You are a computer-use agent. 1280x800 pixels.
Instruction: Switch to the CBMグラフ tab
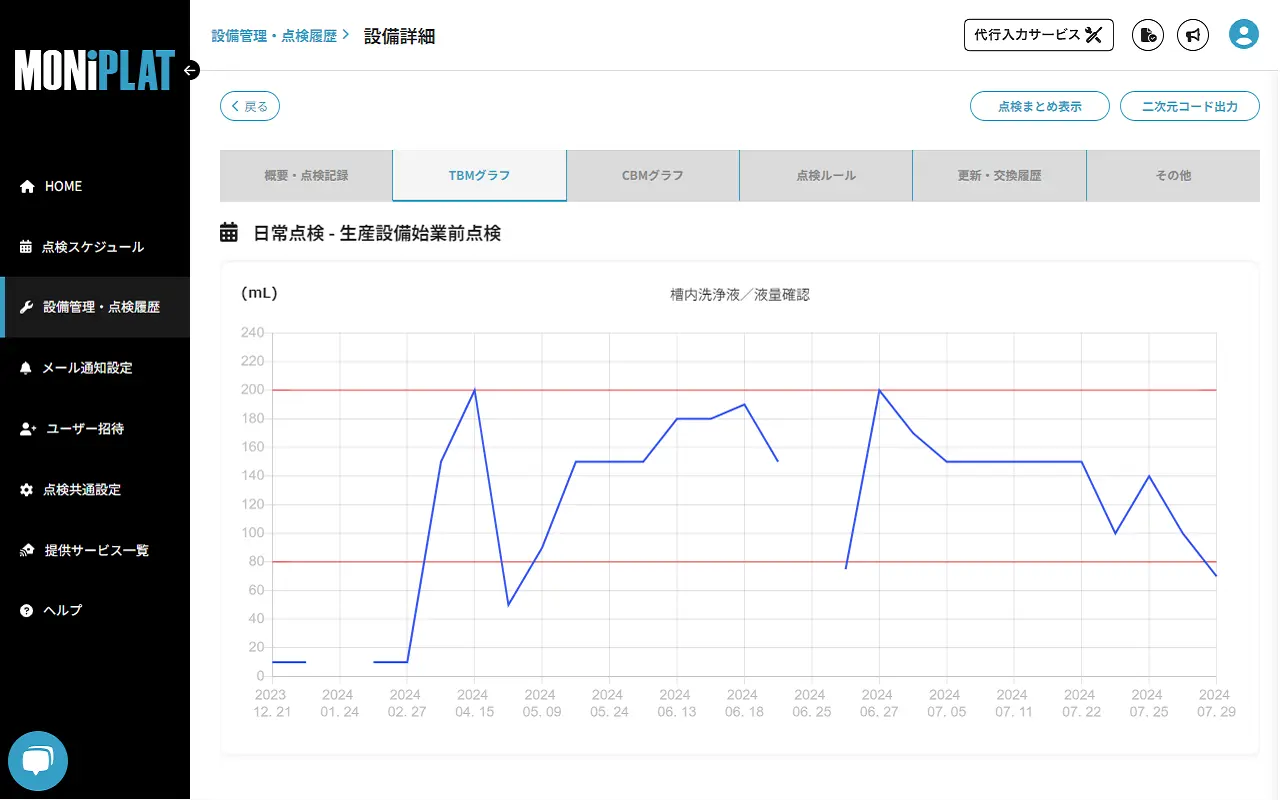[652, 174]
